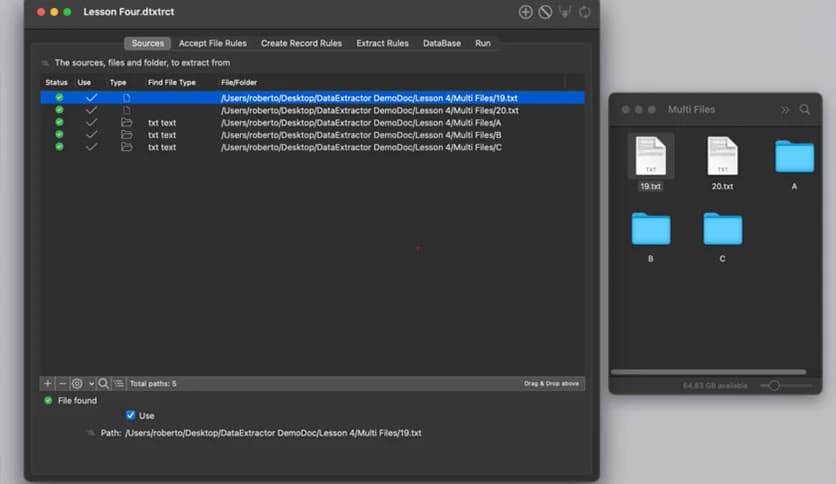Click the circular refresh arrows icon

click(585, 12)
